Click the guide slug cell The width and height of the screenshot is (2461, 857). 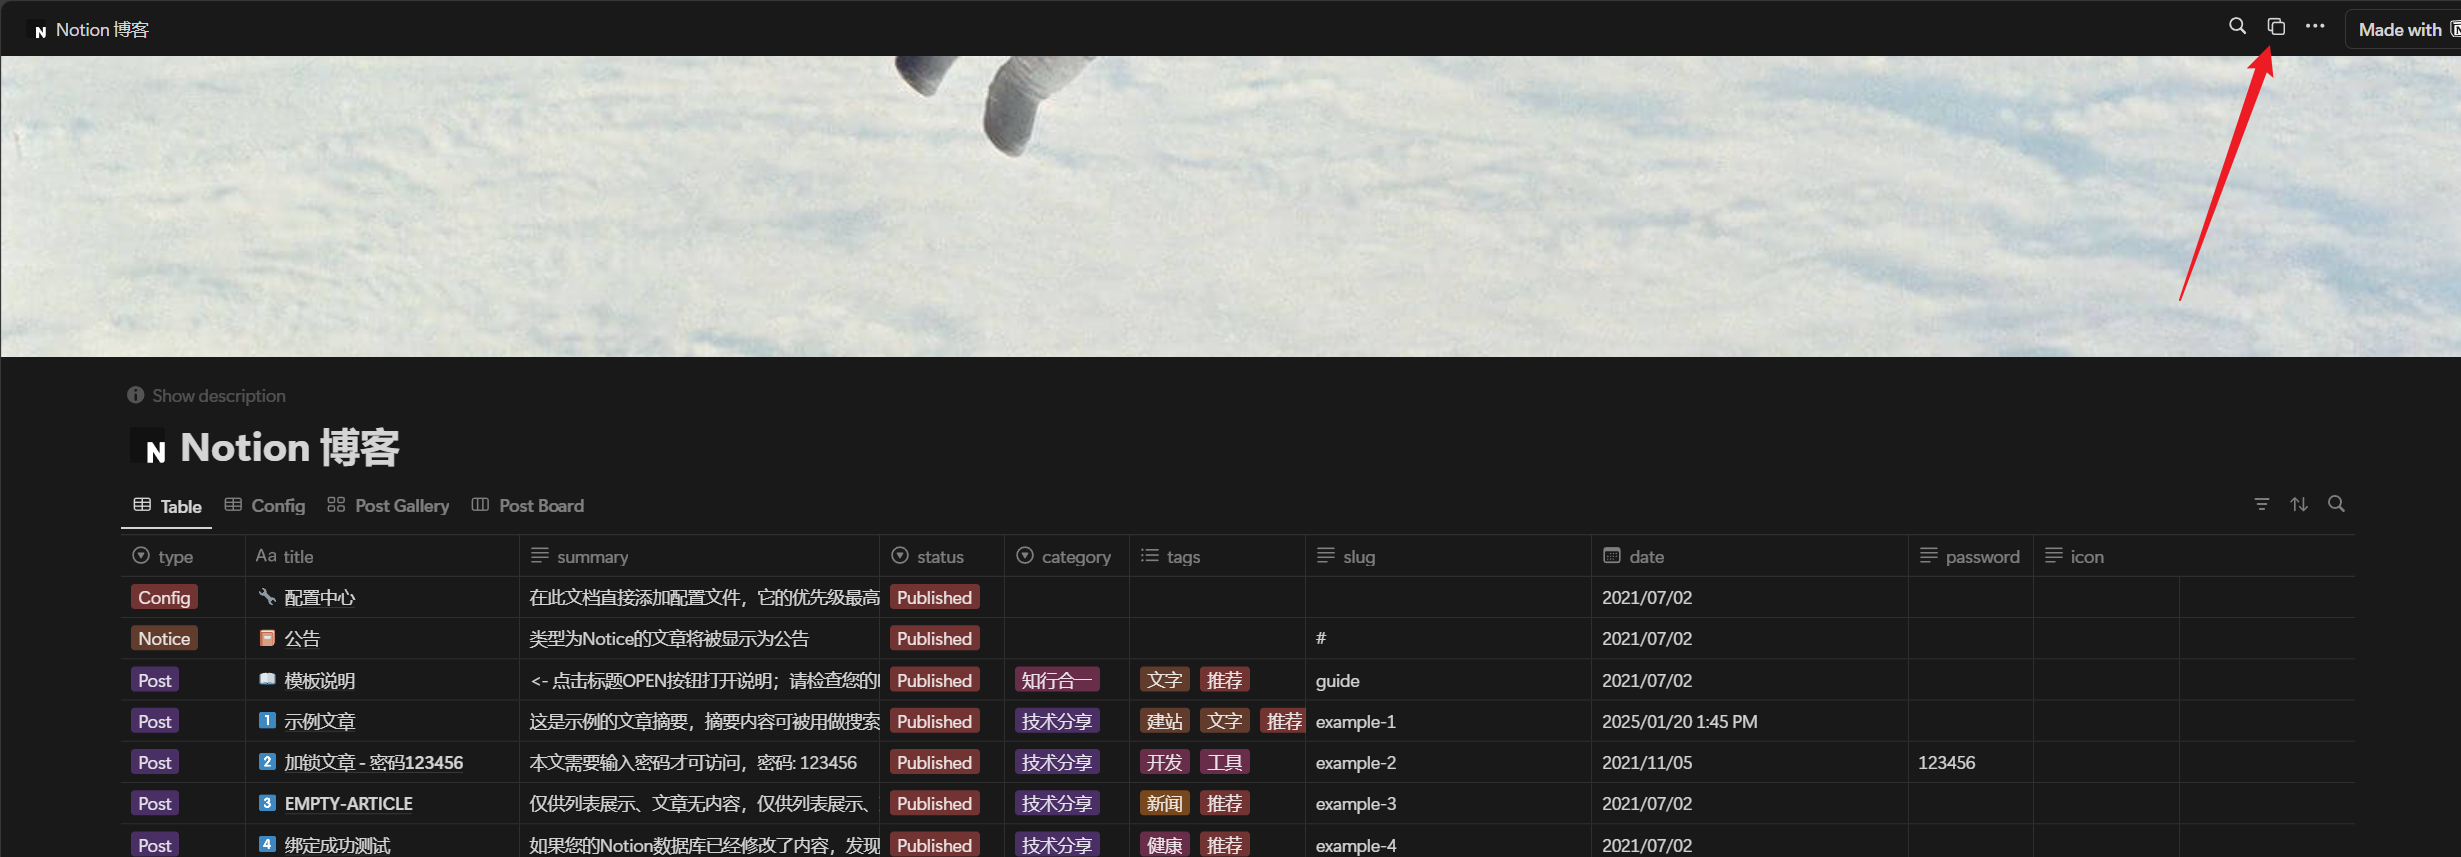pyautogui.click(x=1448, y=680)
